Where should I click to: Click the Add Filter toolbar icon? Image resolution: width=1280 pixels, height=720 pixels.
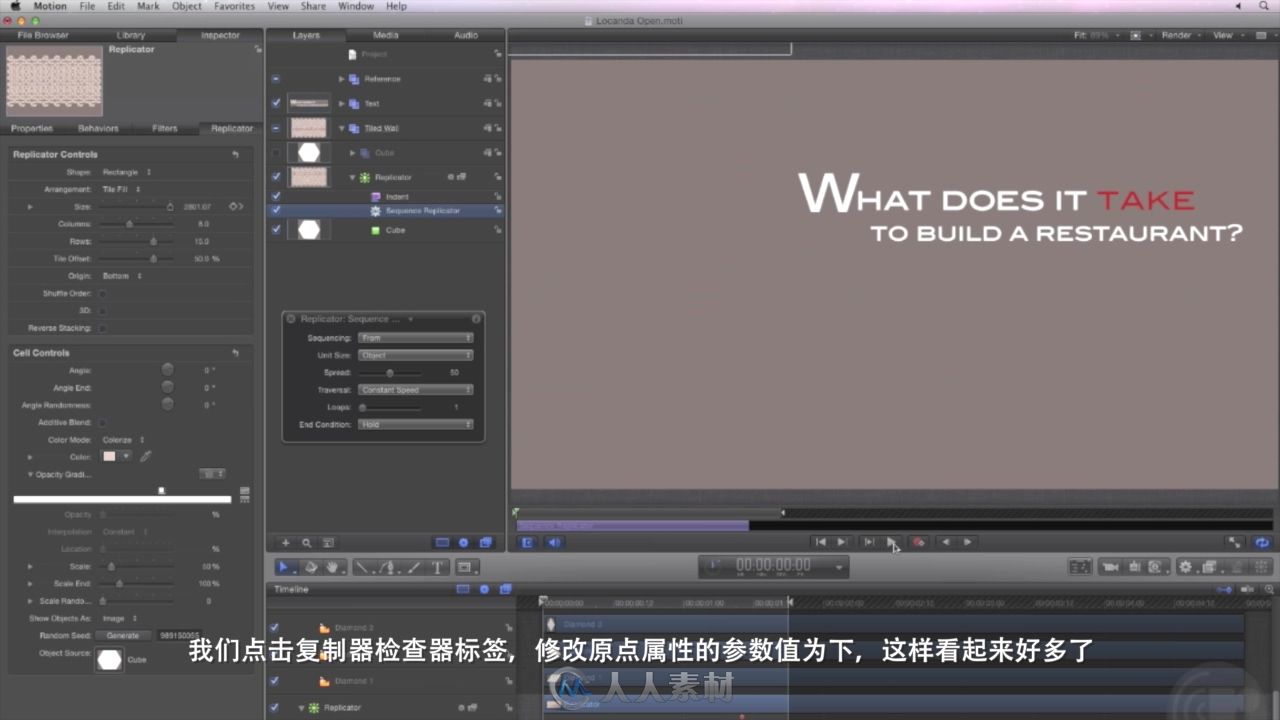click(x=1210, y=567)
